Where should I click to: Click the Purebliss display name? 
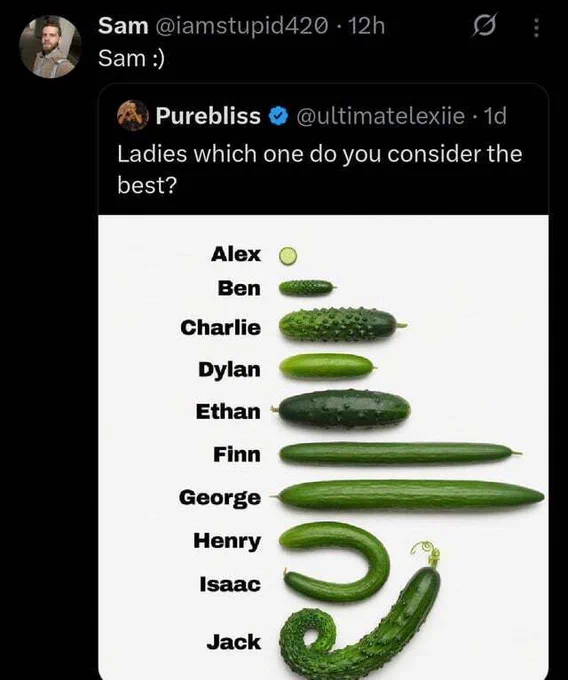(x=208, y=116)
